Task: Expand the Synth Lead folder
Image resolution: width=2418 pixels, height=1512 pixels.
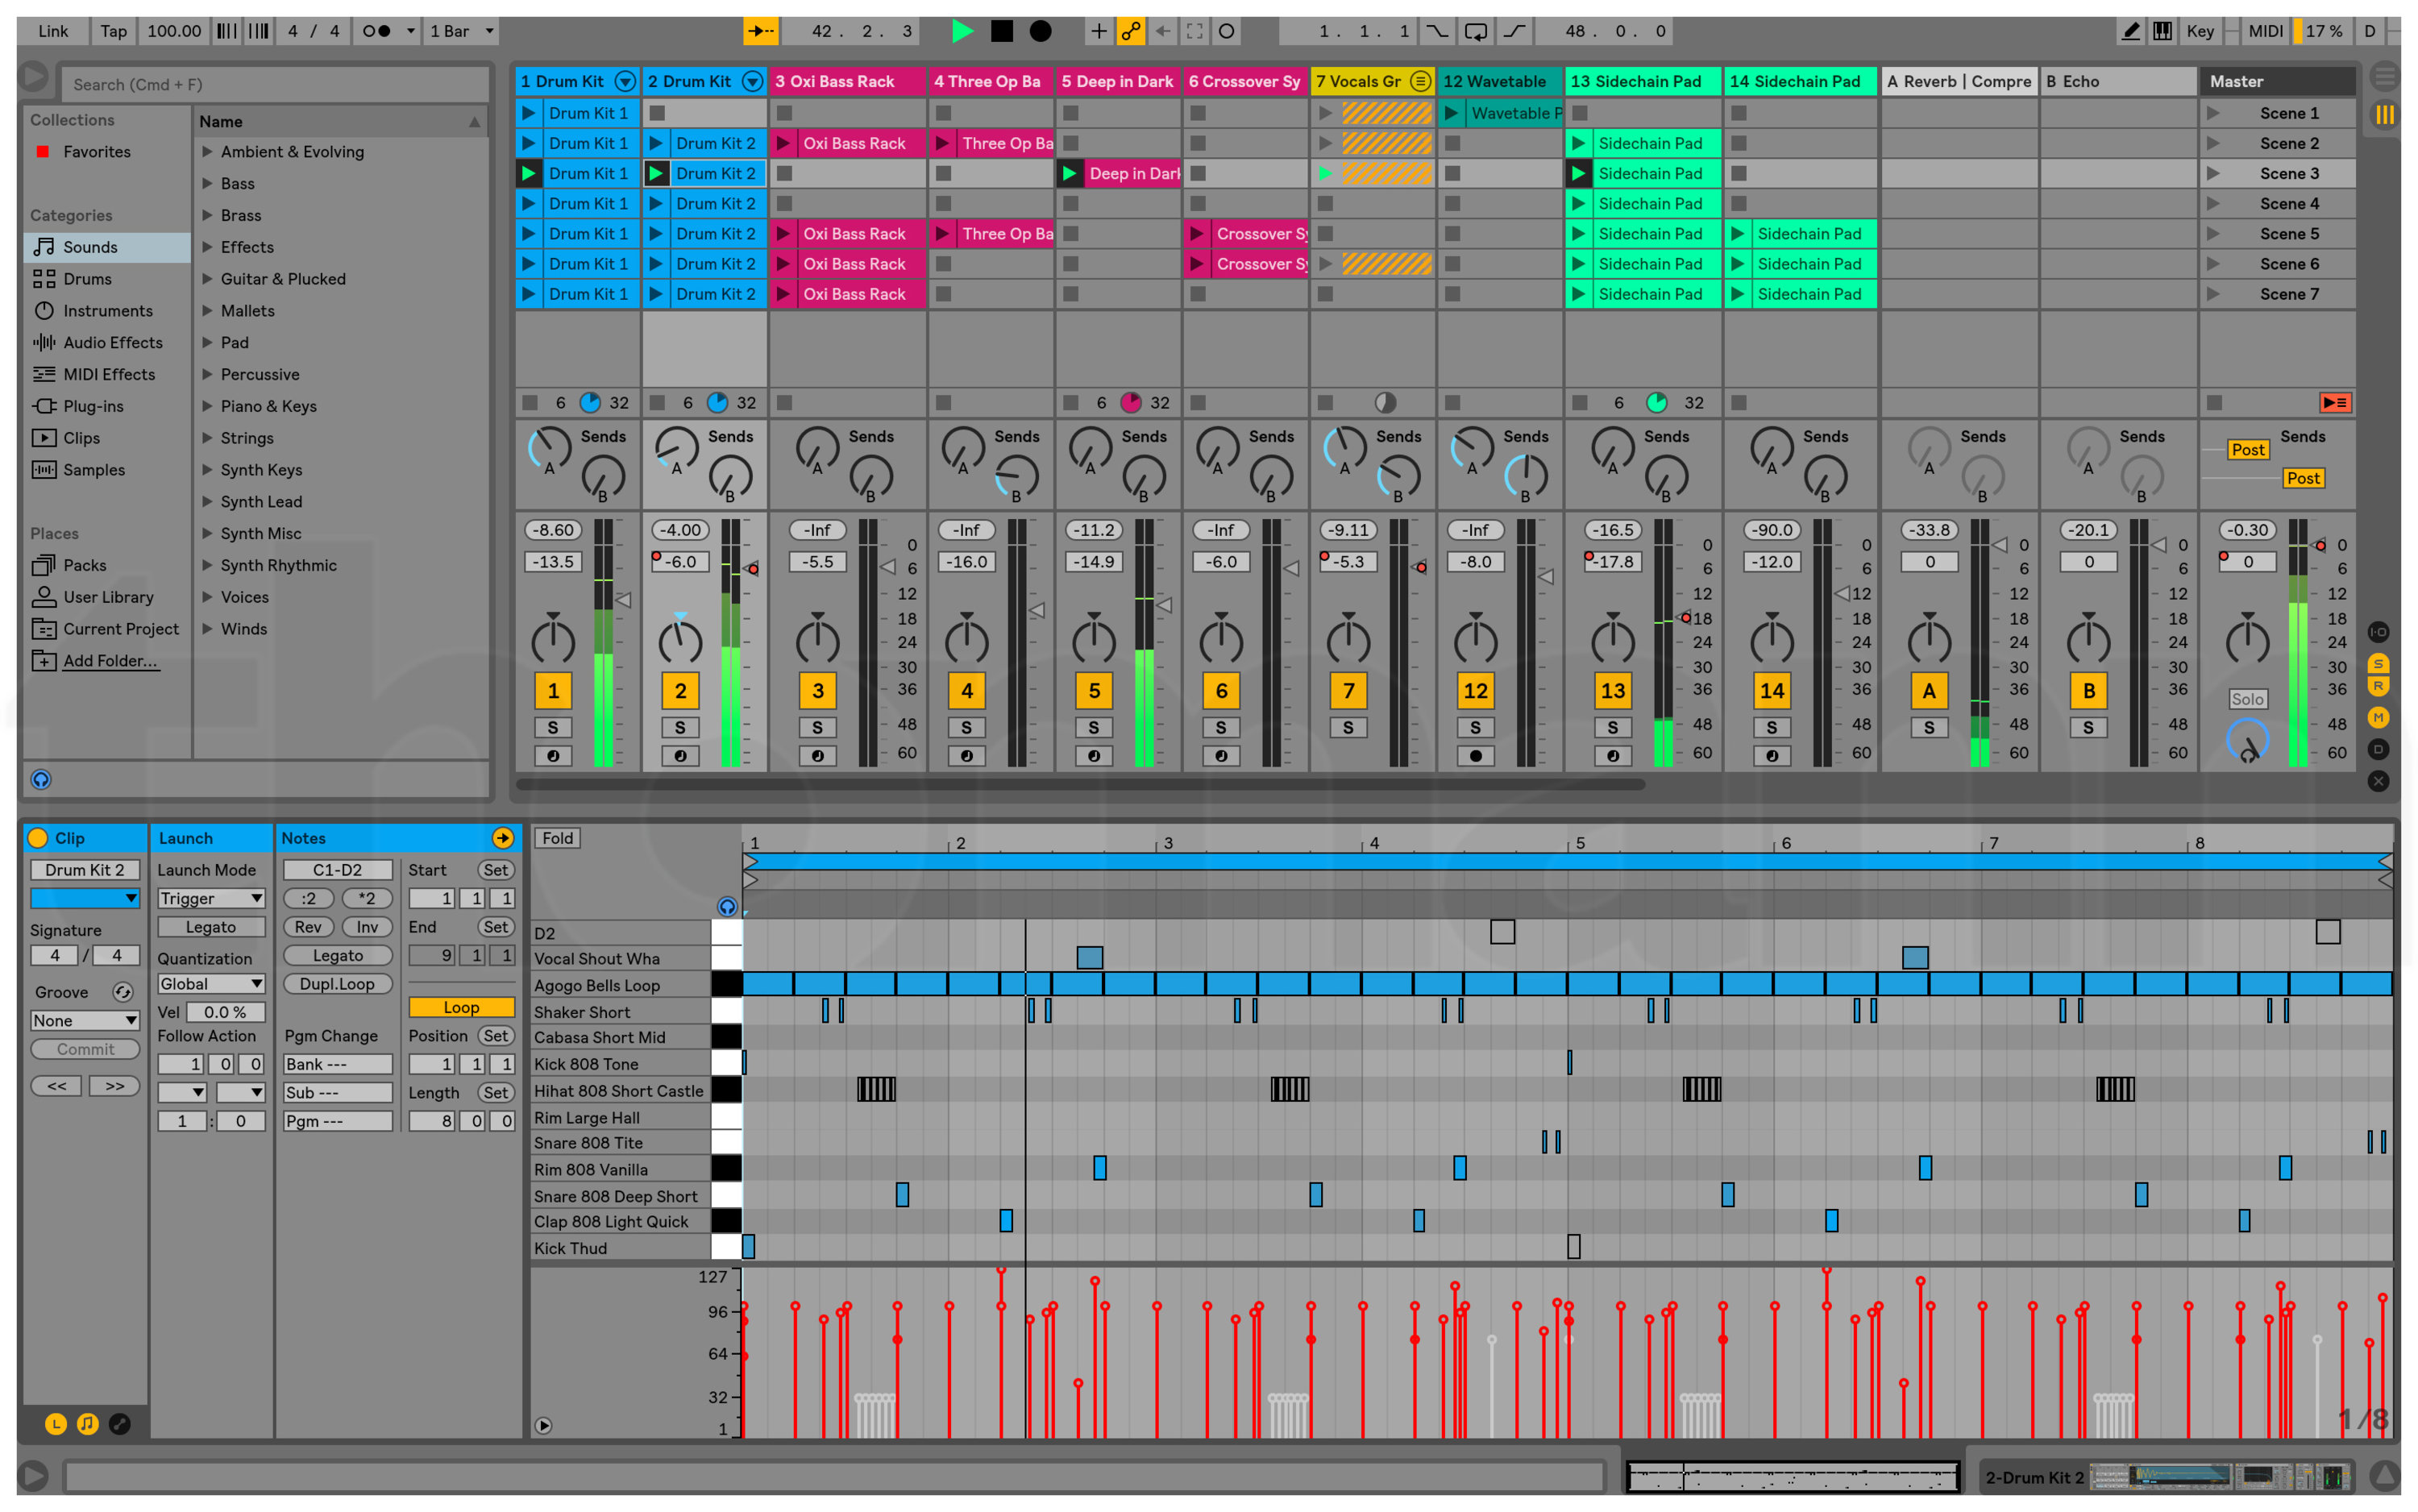Action: tap(207, 502)
